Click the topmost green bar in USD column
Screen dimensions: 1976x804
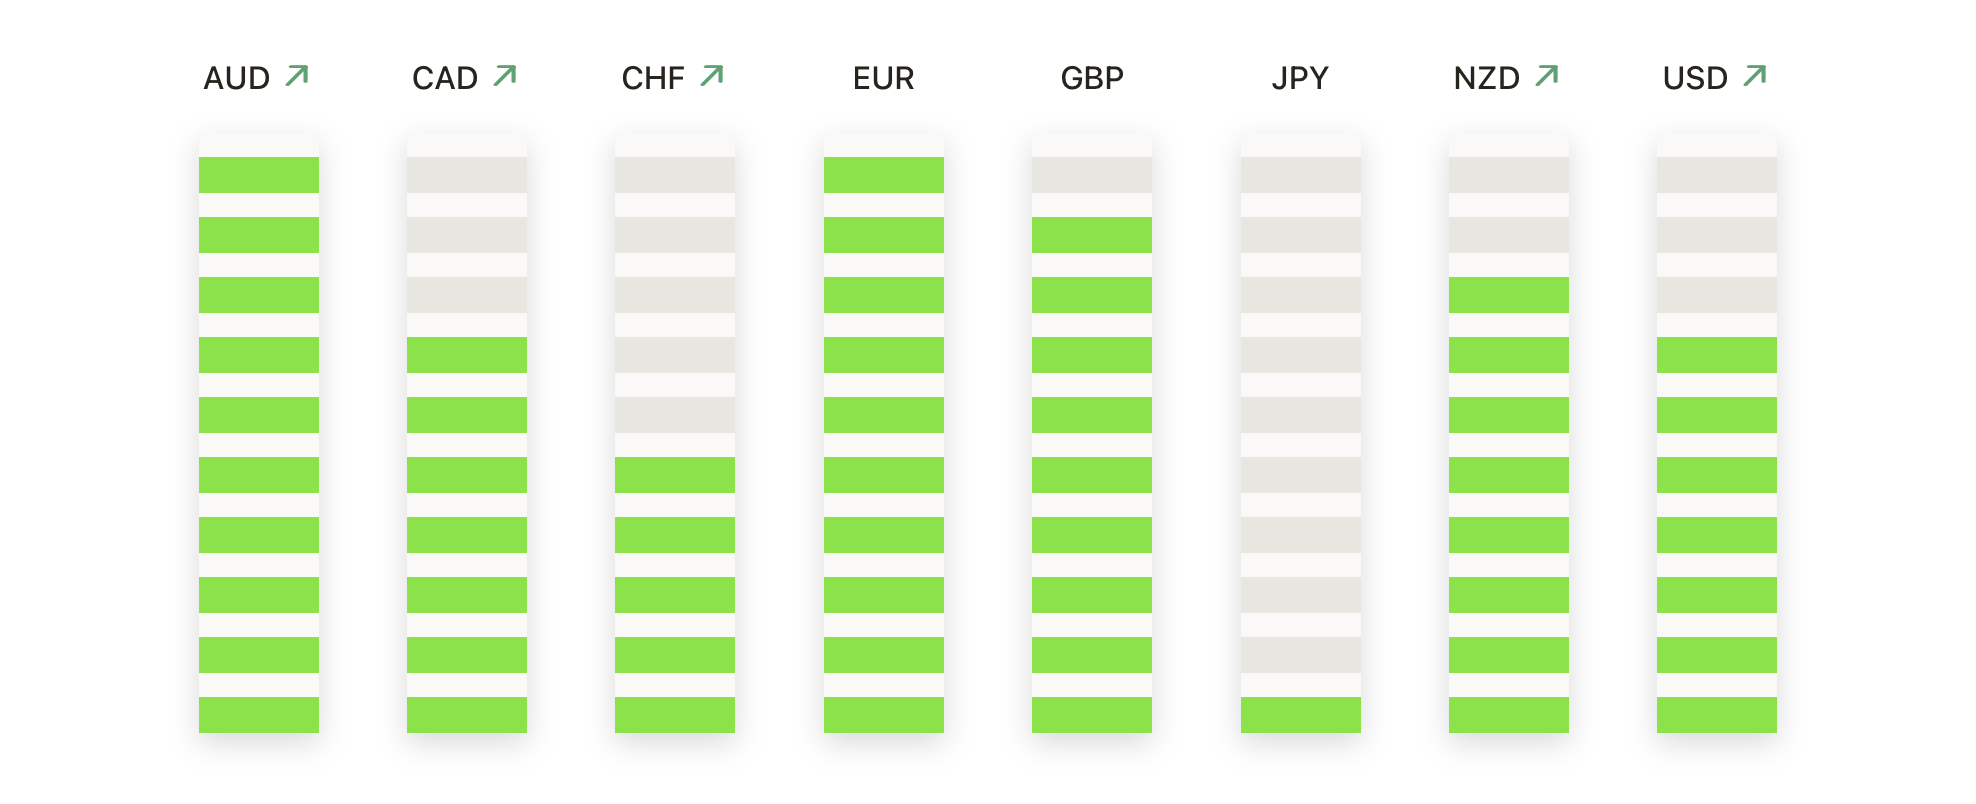point(1717,355)
